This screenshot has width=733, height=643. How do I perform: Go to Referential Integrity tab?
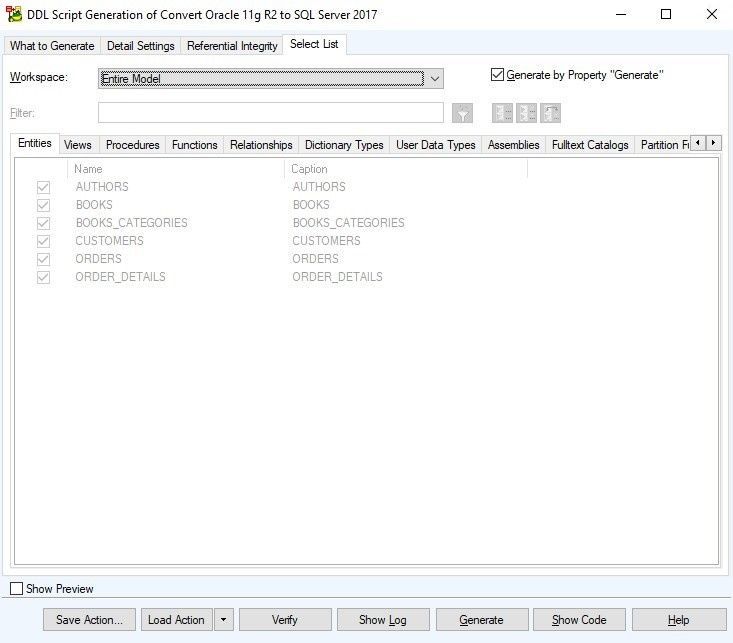pos(232,46)
